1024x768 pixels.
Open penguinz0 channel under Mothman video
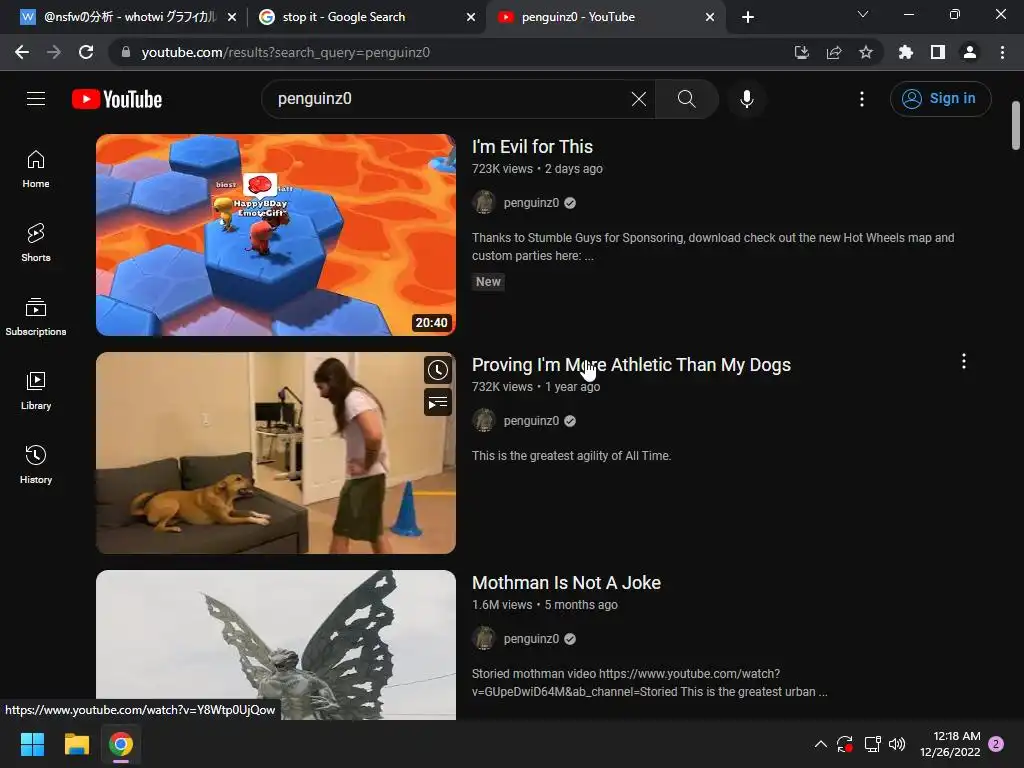coord(531,639)
